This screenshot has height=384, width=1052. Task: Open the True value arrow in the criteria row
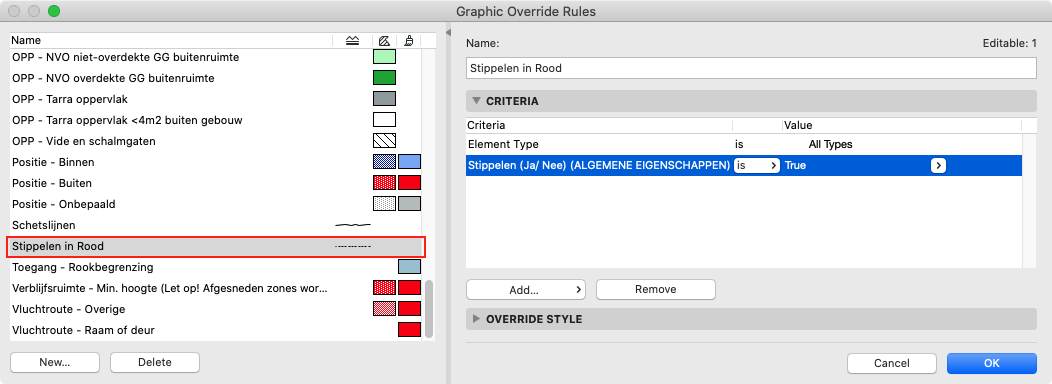(x=938, y=166)
